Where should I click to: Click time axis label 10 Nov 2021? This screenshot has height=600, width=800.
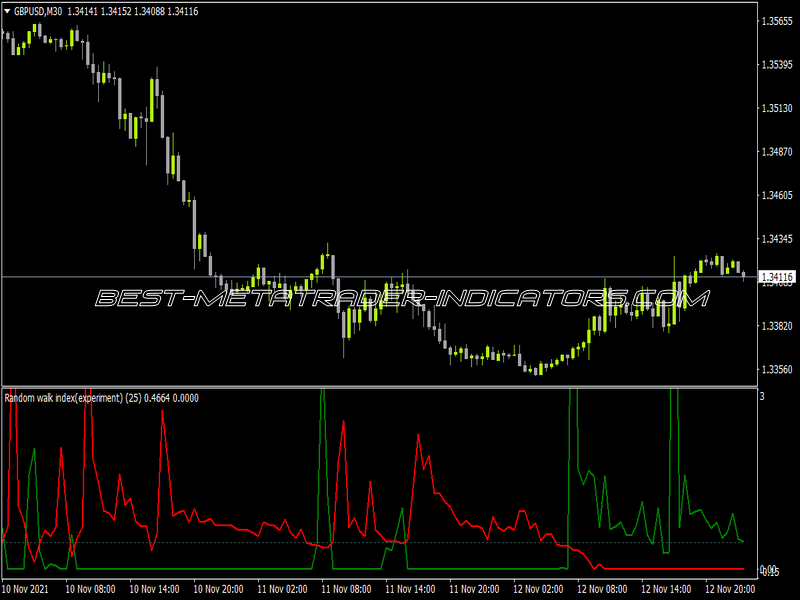click(26, 589)
